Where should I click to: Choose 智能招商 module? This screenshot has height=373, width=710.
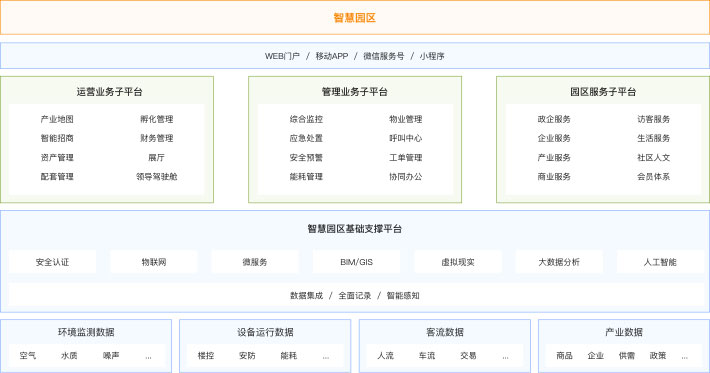coord(57,138)
